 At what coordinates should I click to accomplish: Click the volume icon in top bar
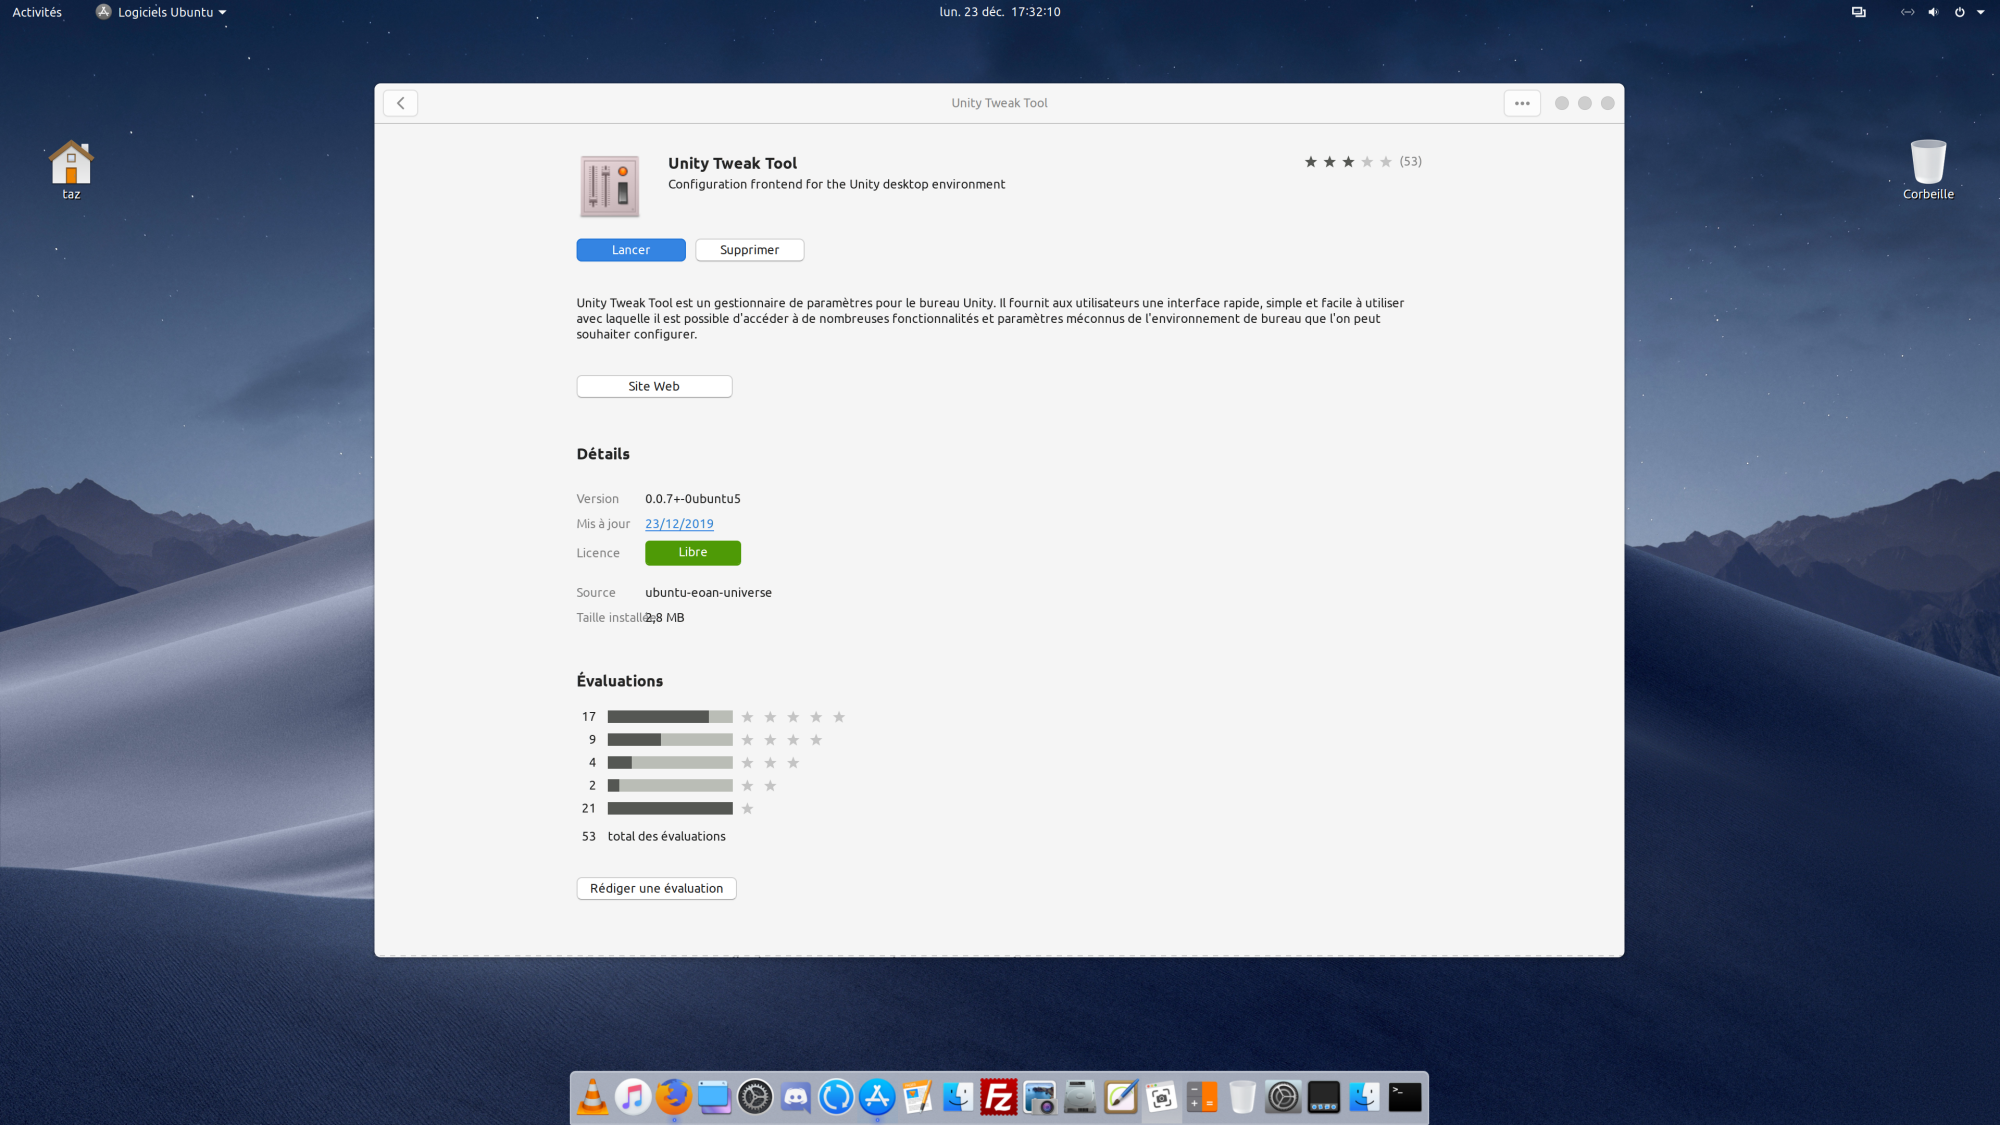coord(1933,12)
